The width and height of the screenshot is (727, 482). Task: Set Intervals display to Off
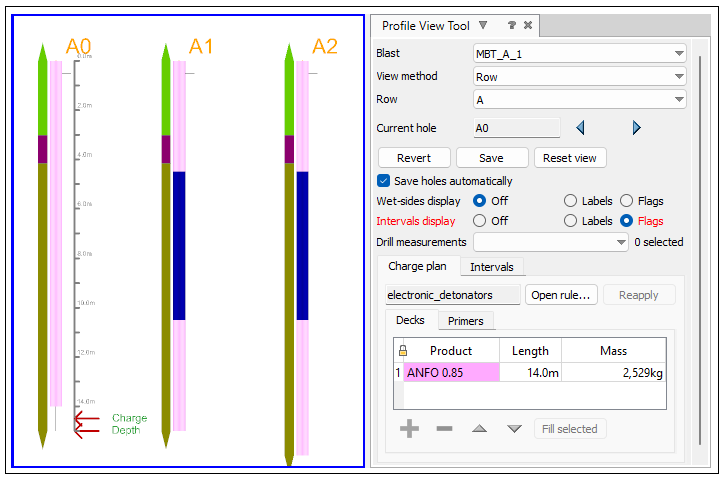(479, 221)
